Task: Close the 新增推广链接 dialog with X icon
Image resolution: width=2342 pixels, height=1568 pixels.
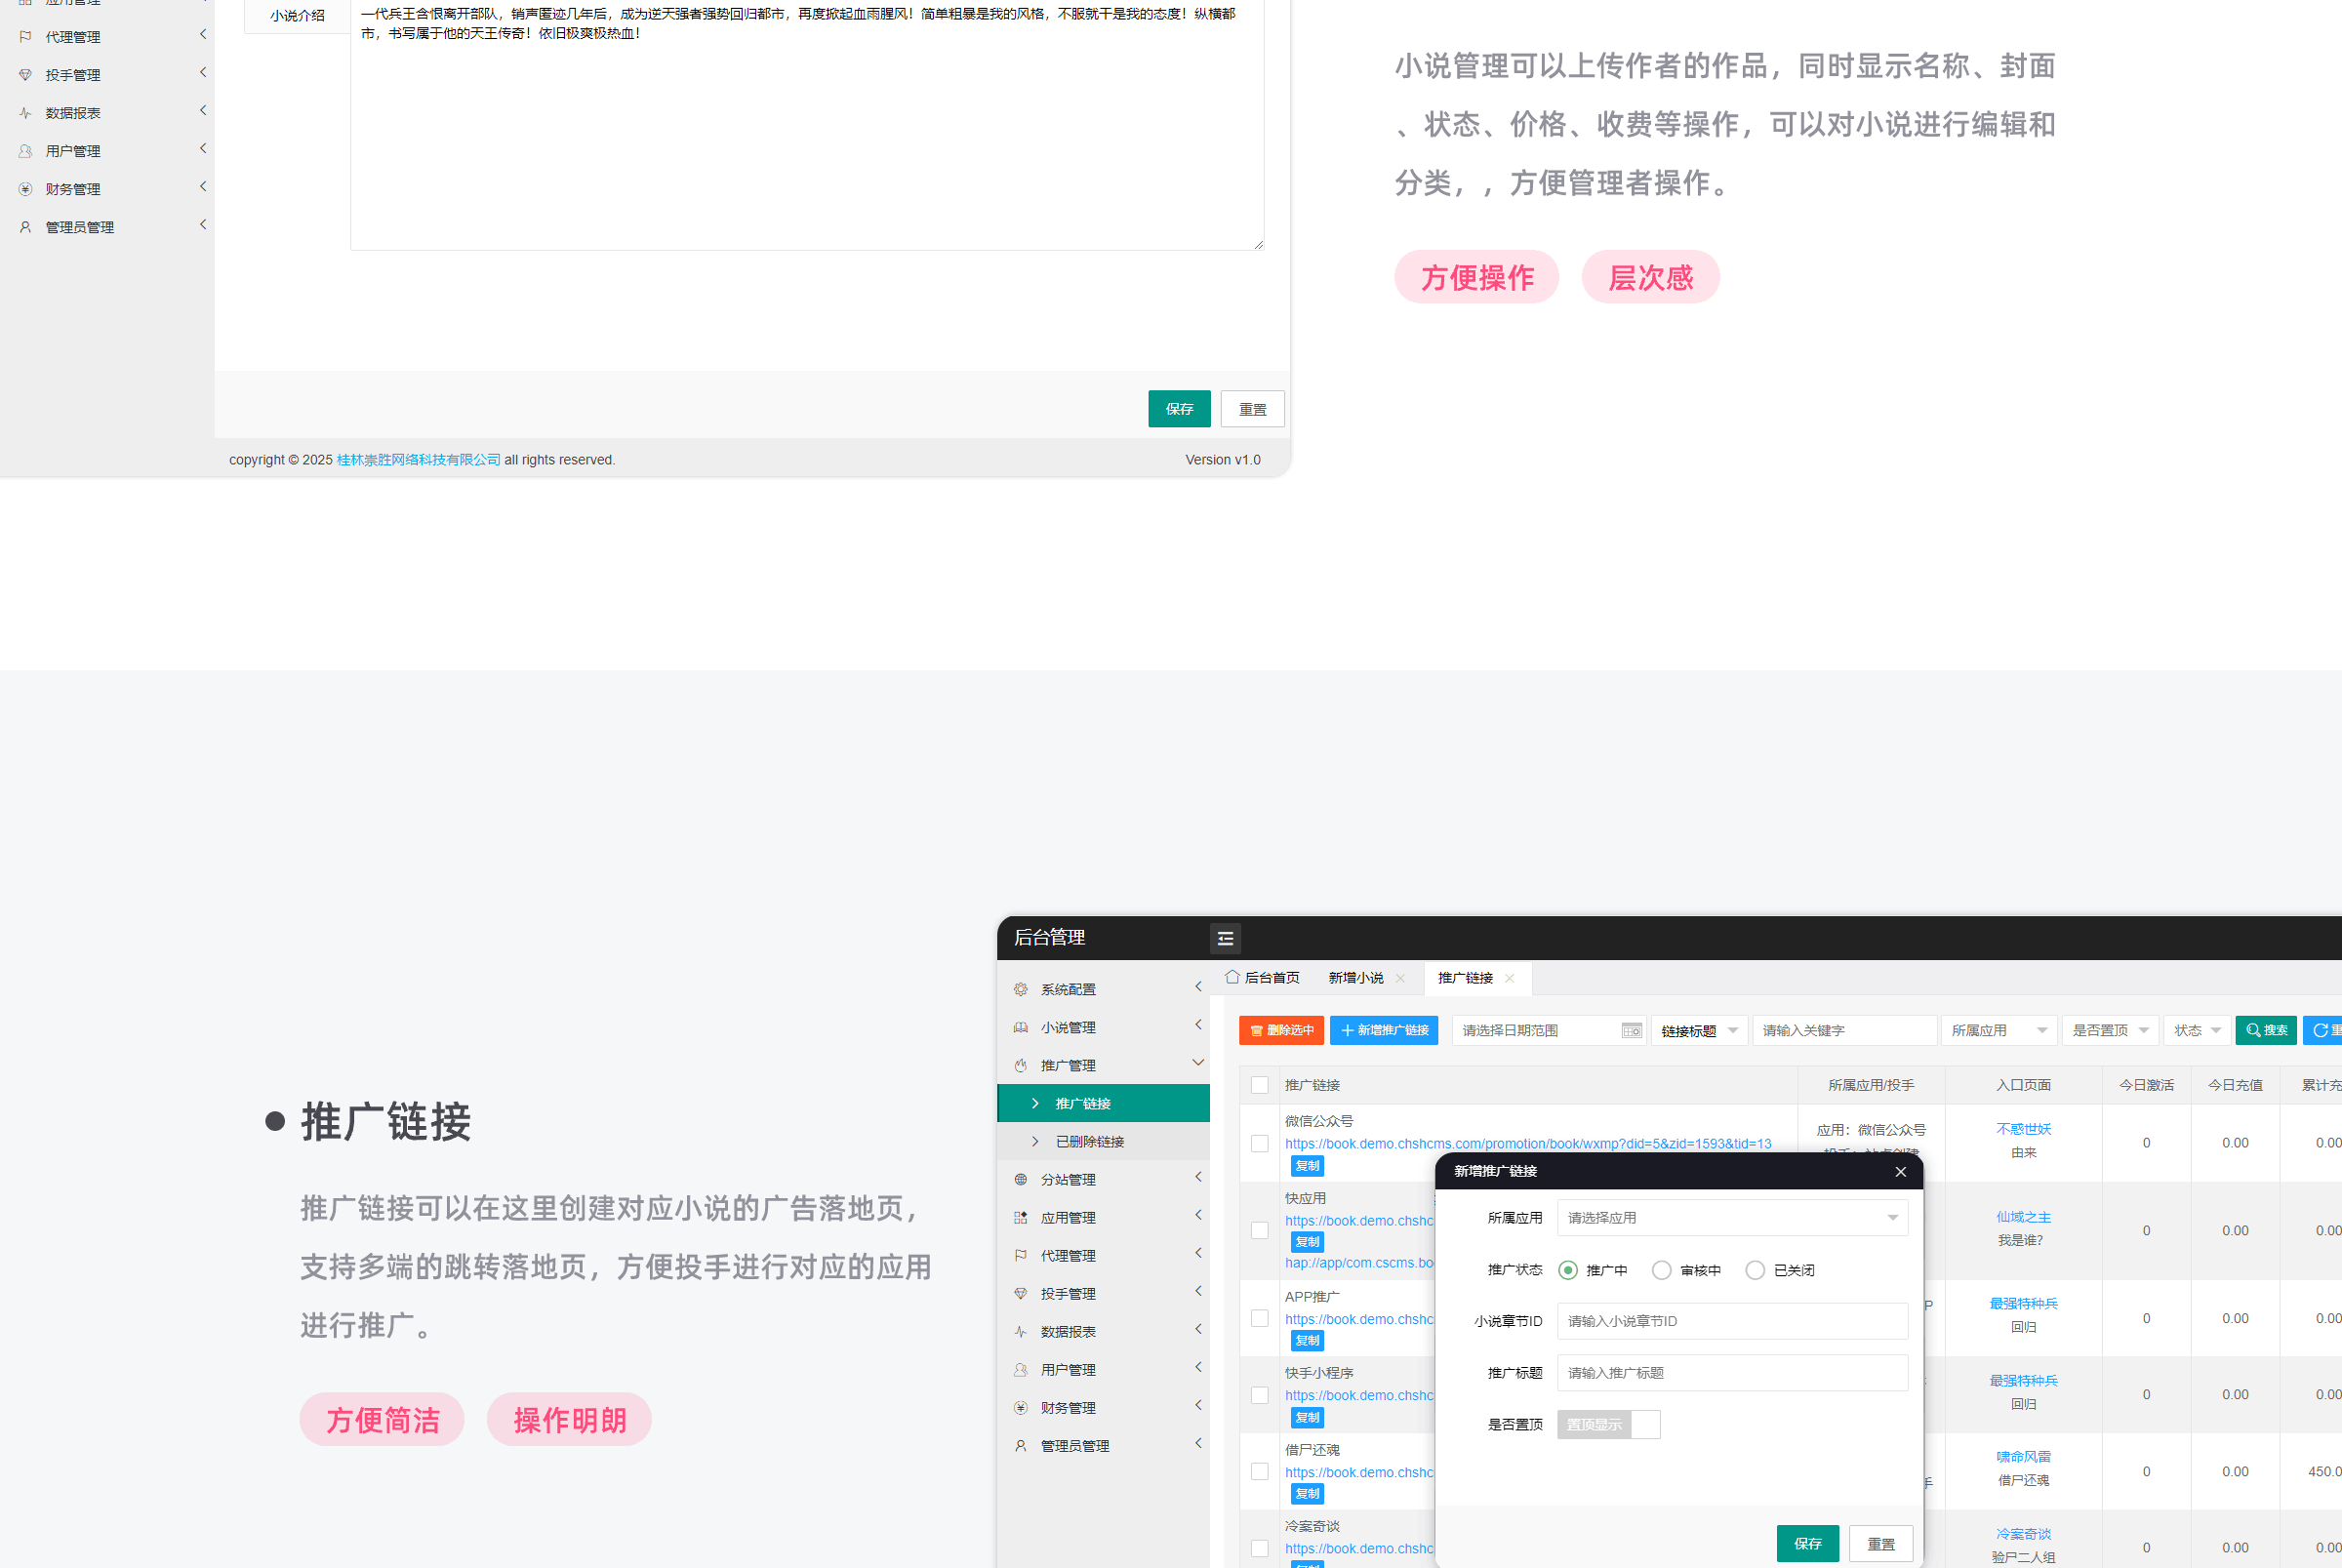Action: click(x=1900, y=1172)
